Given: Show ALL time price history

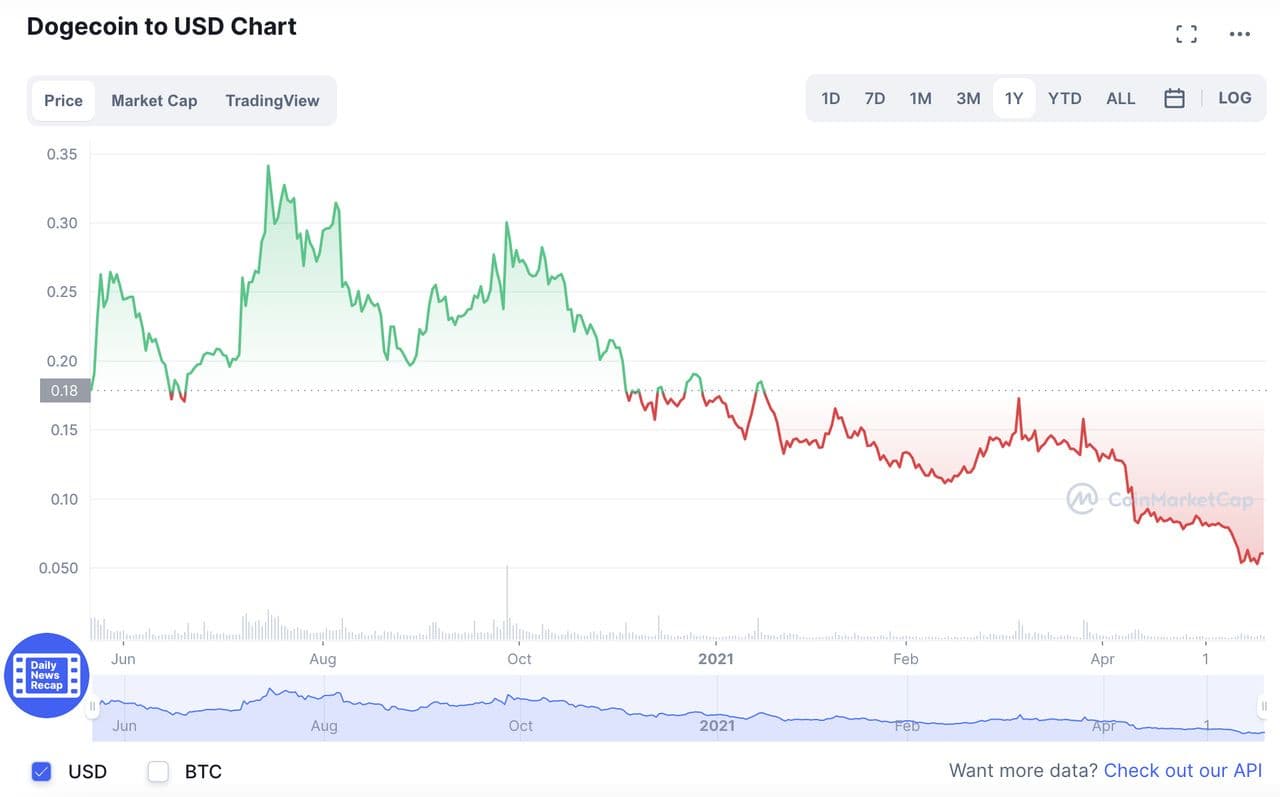Looking at the screenshot, I should (1120, 98).
